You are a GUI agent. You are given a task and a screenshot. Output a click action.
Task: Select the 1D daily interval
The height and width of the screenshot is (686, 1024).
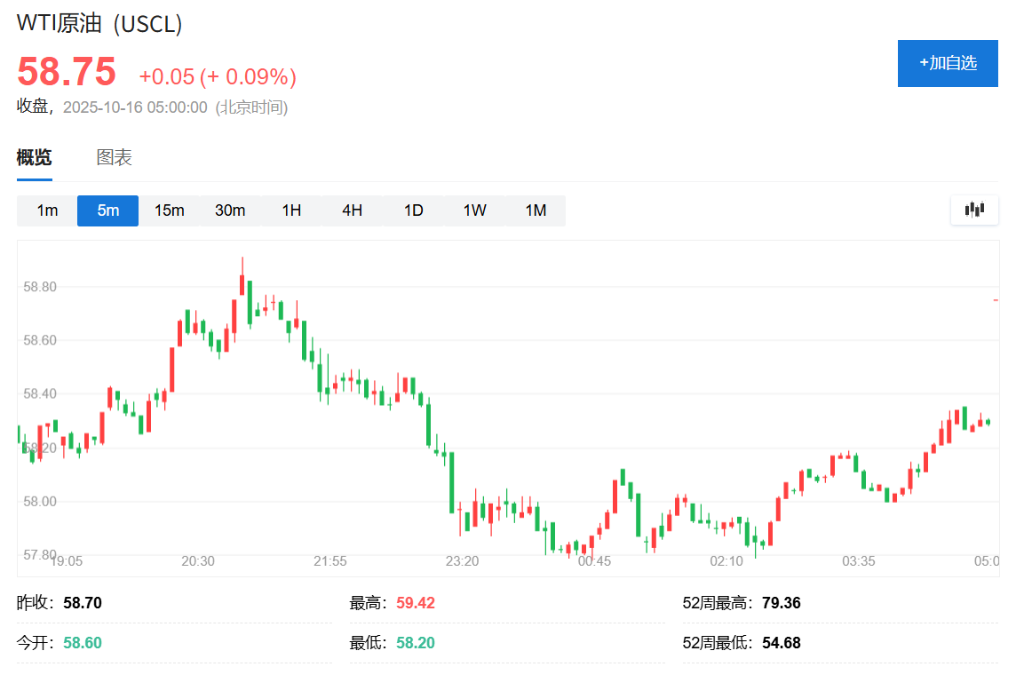click(x=413, y=211)
